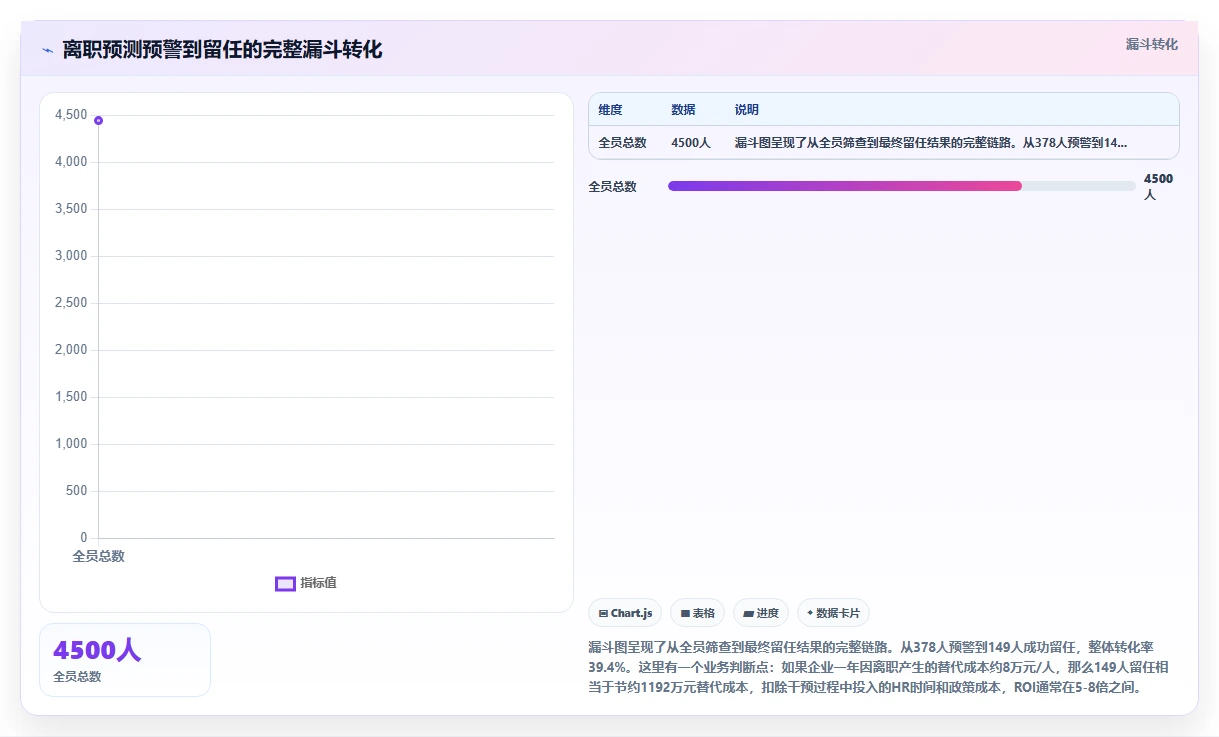Click the 1,000 y-axis tick label
Image resolution: width=1219 pixels, height=737 pixels.
(x=71, y=444)
